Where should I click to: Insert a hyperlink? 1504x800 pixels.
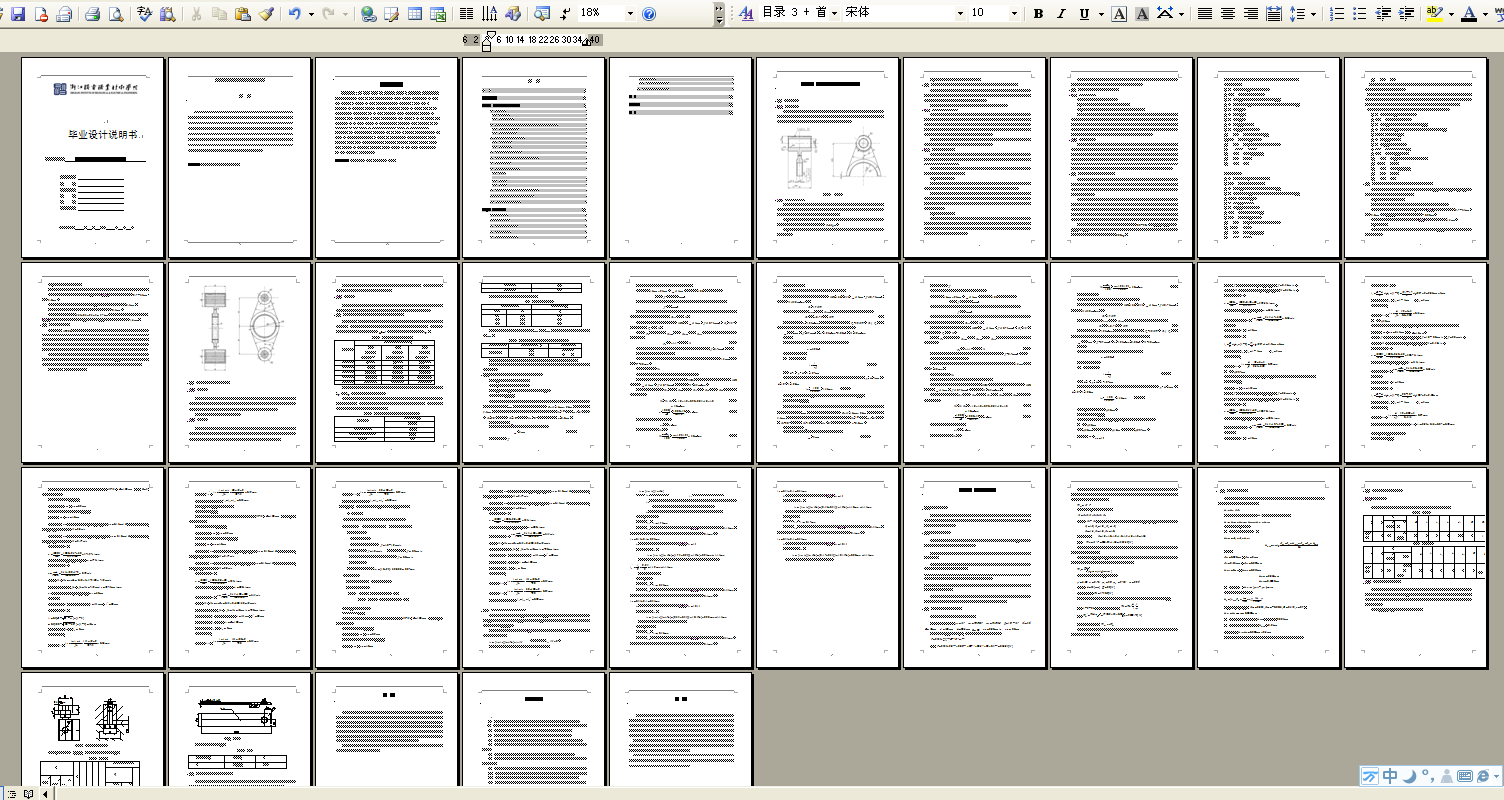point(368,14)
